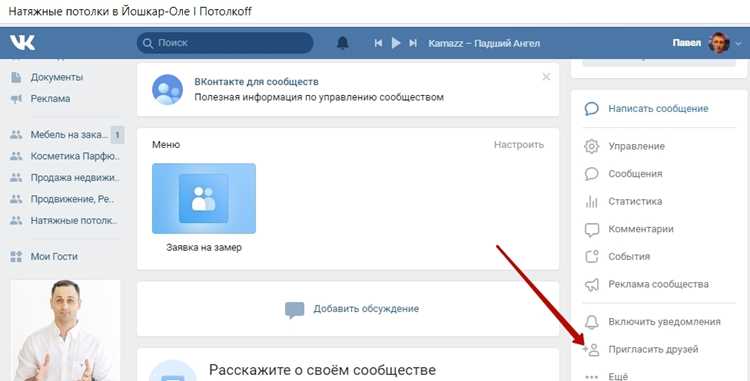Skip to next track in header player
Viewport: 750px width, 381px height.
413,43
